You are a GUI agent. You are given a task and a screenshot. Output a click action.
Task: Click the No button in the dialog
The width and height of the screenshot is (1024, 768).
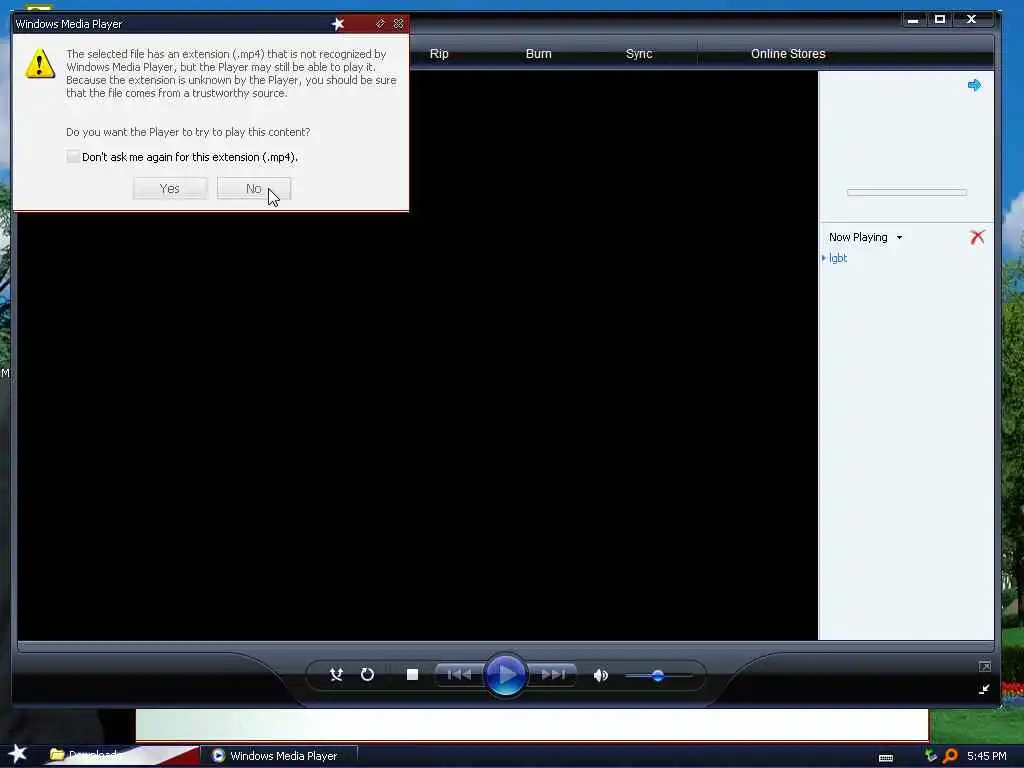pos(253,189)
